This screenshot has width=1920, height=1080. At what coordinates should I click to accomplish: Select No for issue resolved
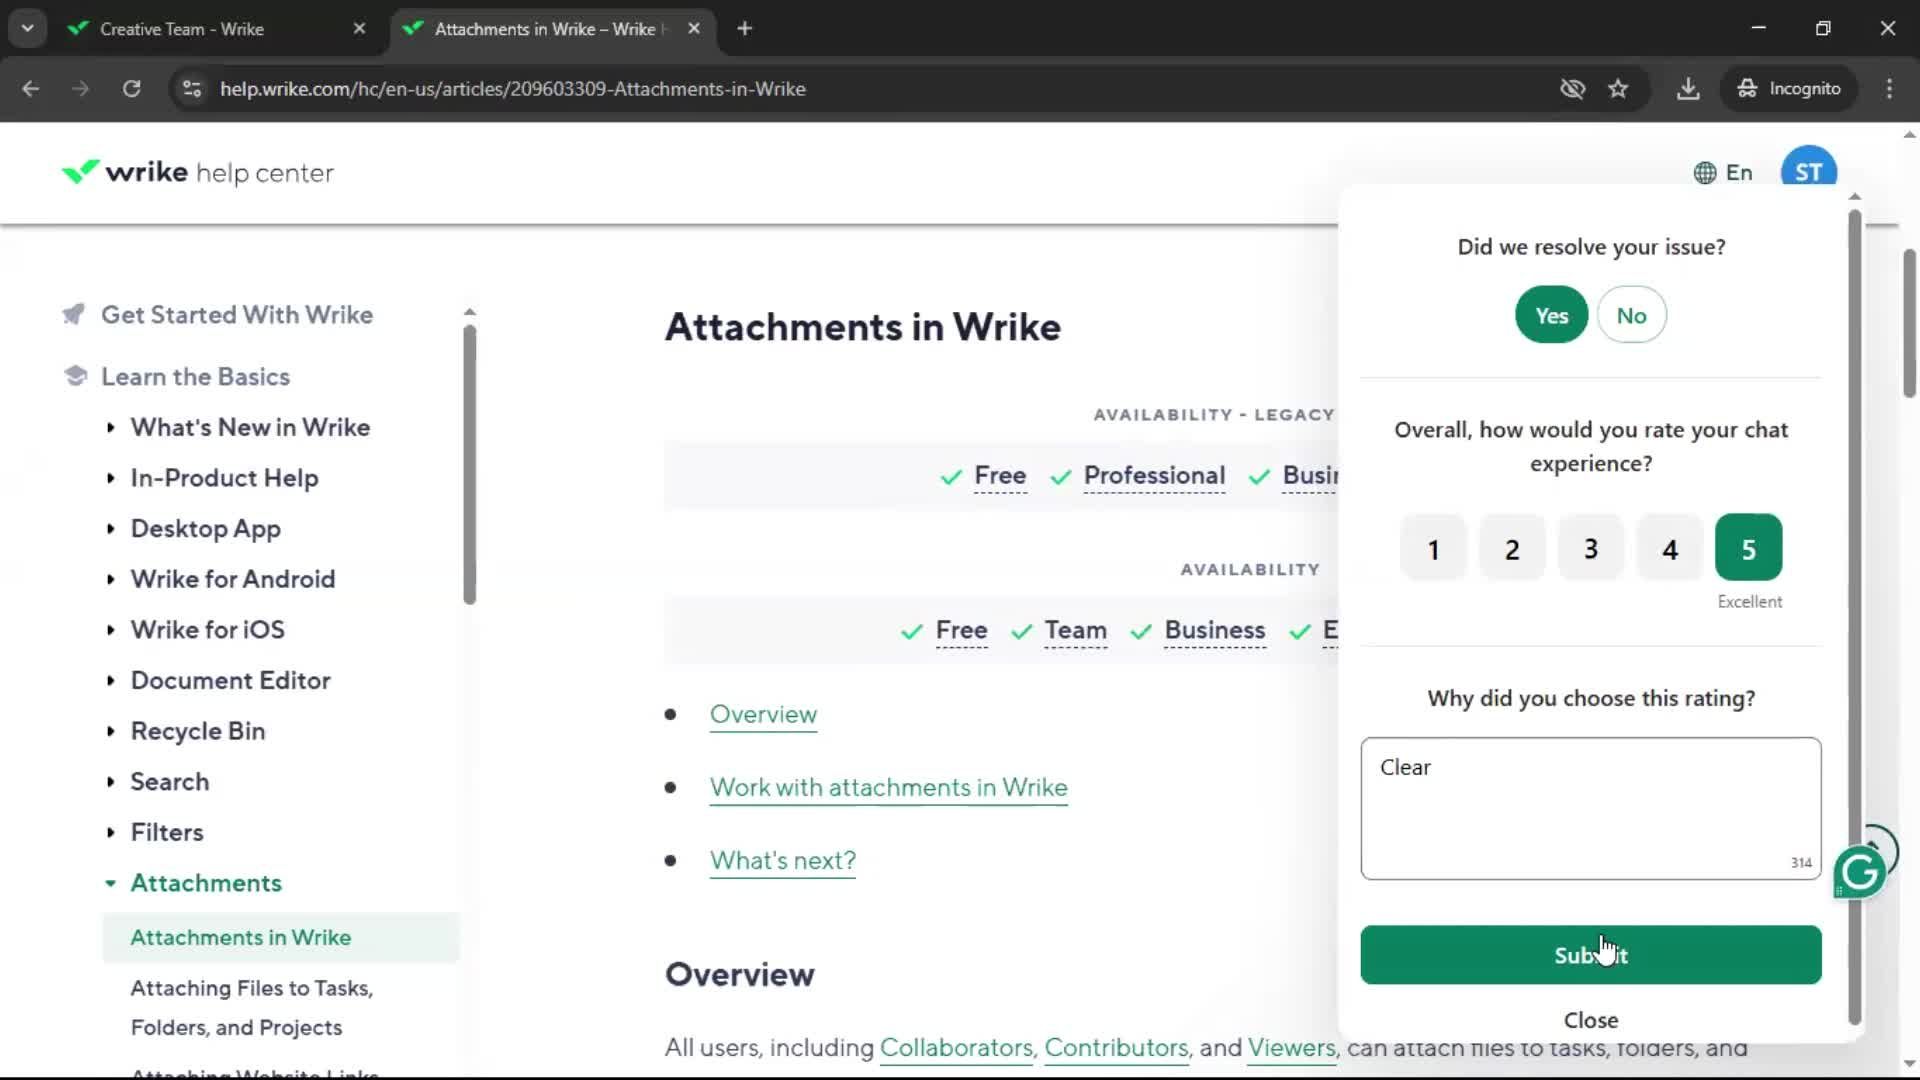point(1631,315)
